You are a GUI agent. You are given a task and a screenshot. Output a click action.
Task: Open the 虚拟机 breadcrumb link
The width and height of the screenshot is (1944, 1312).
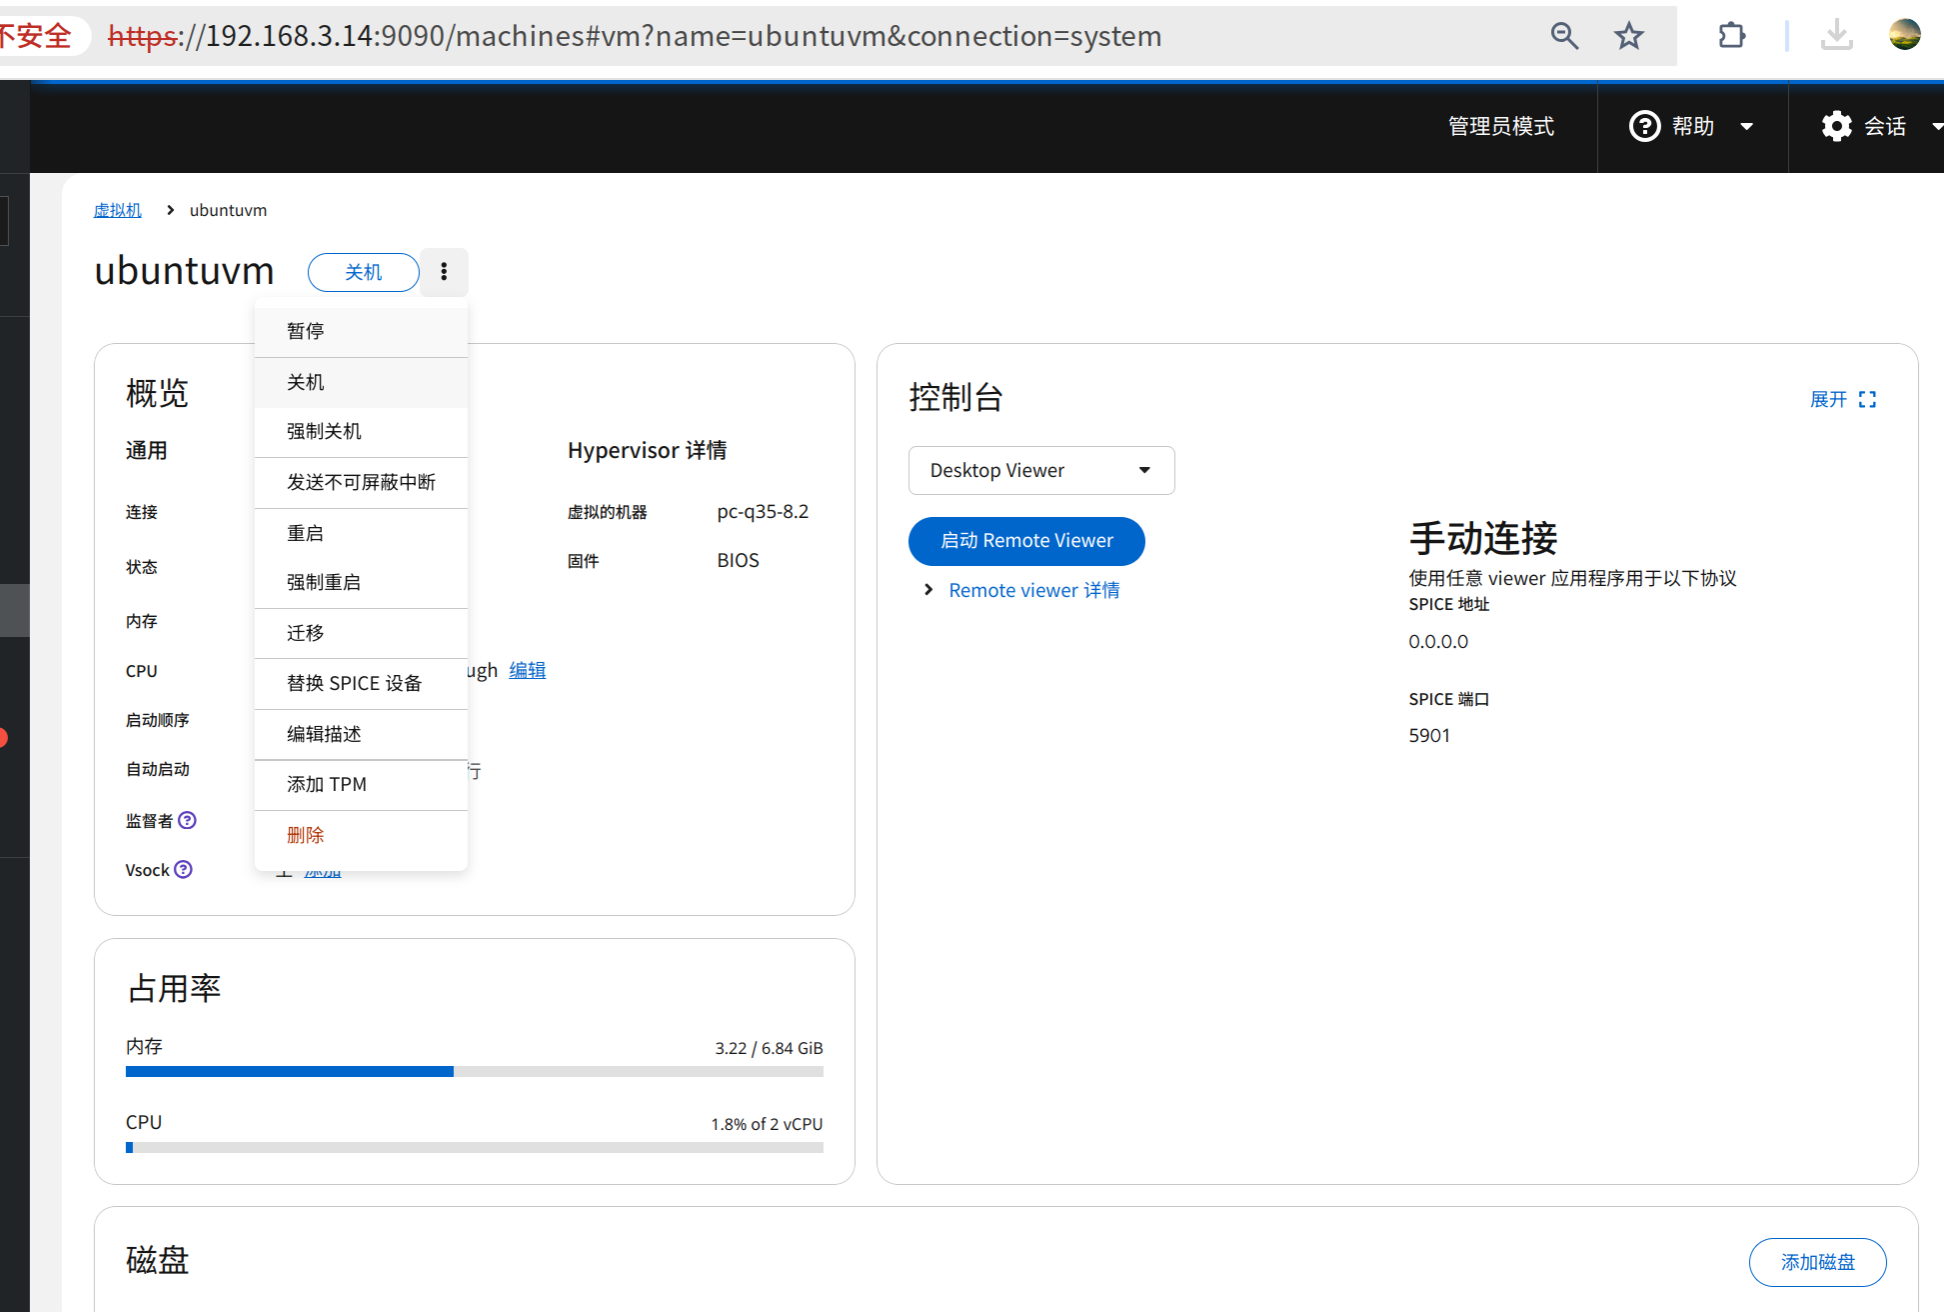click(118, 210)
